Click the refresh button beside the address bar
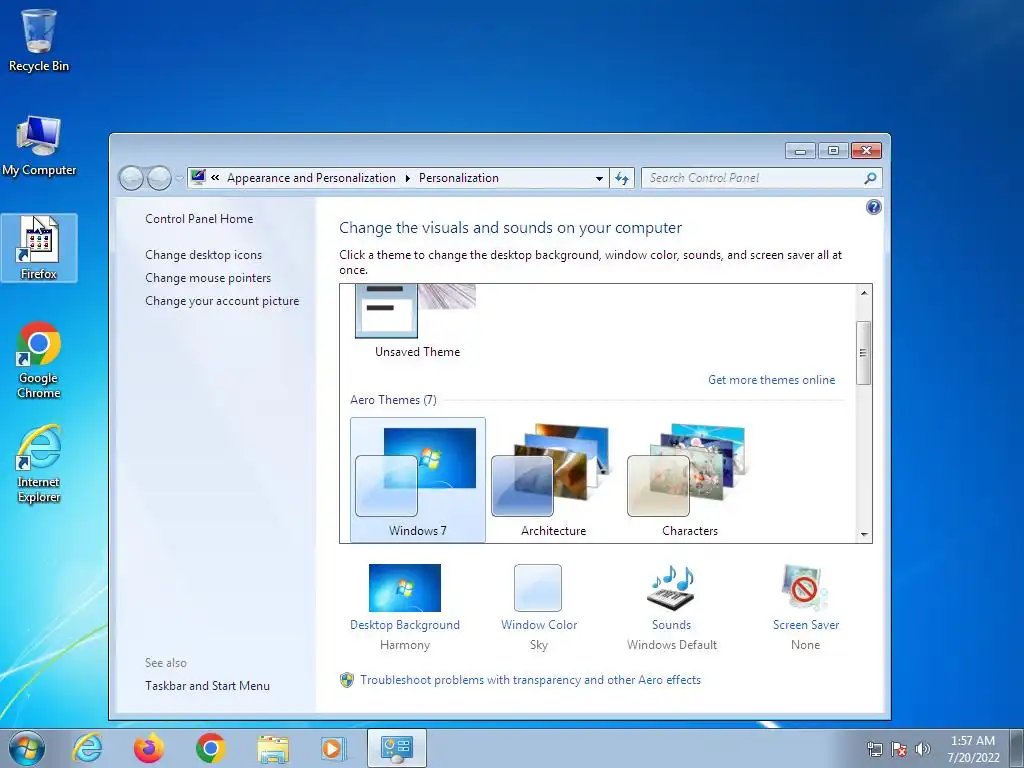This screenshot has width=1024, height=768. (622, 178)
